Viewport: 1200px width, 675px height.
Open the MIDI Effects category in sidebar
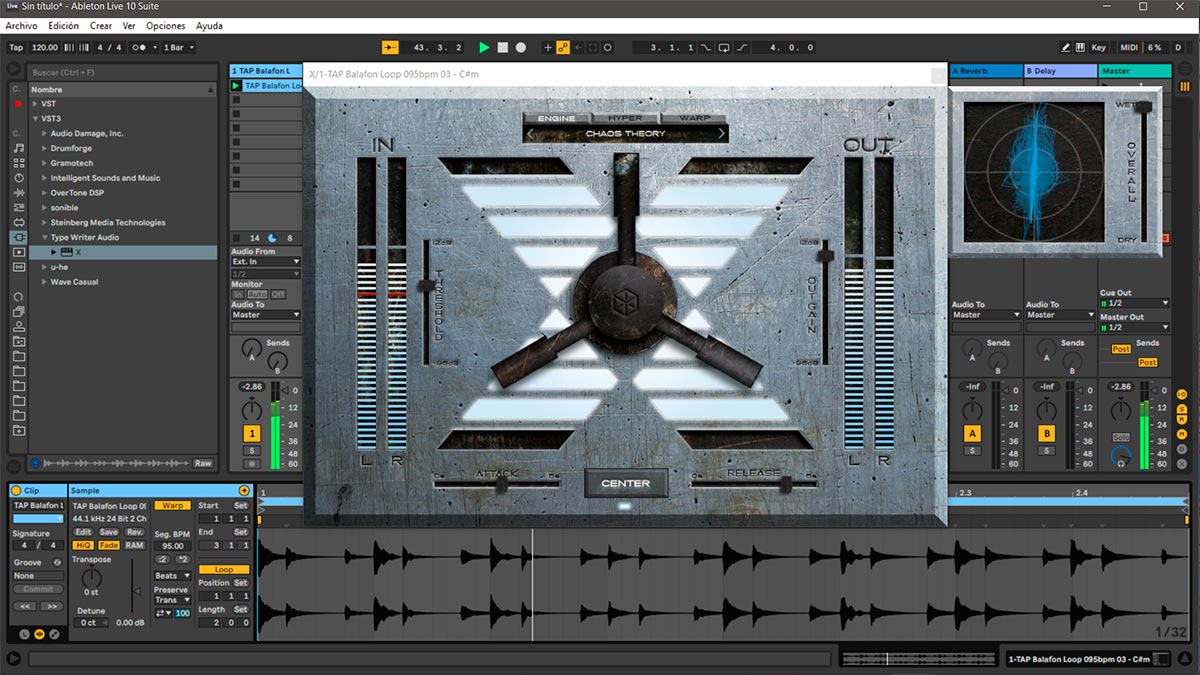pyautogui.click(x=18, y=207)
